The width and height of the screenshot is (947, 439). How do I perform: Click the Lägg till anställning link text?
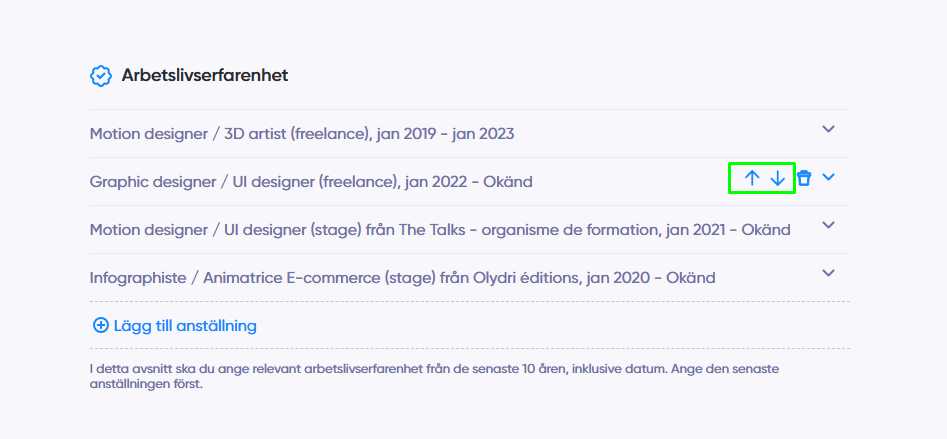pos(185,326)
